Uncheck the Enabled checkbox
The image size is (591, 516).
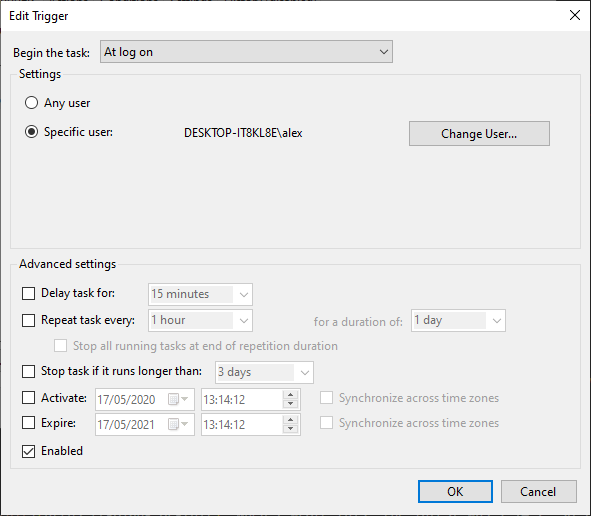tap(28, 451)
